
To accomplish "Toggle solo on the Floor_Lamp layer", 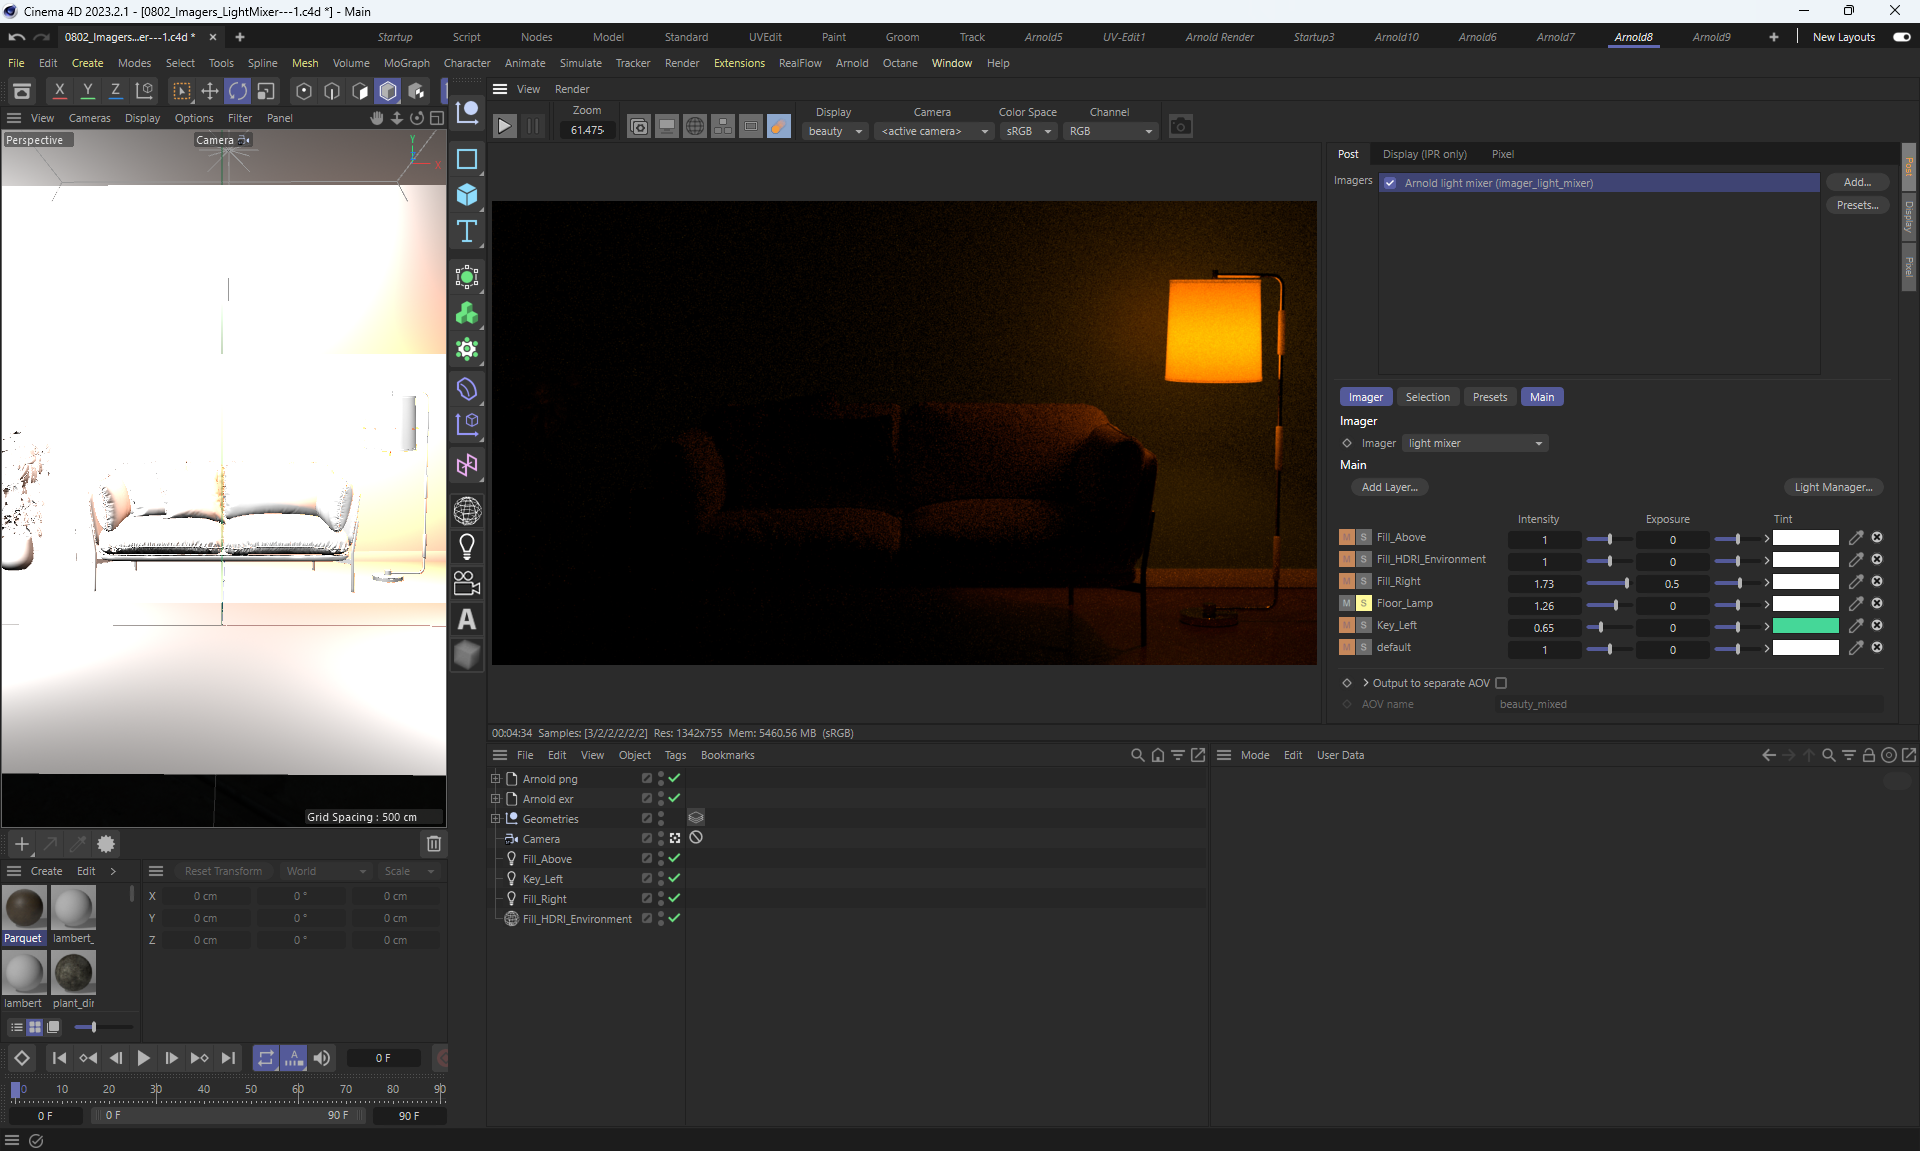I will [x=1363, y=604].
